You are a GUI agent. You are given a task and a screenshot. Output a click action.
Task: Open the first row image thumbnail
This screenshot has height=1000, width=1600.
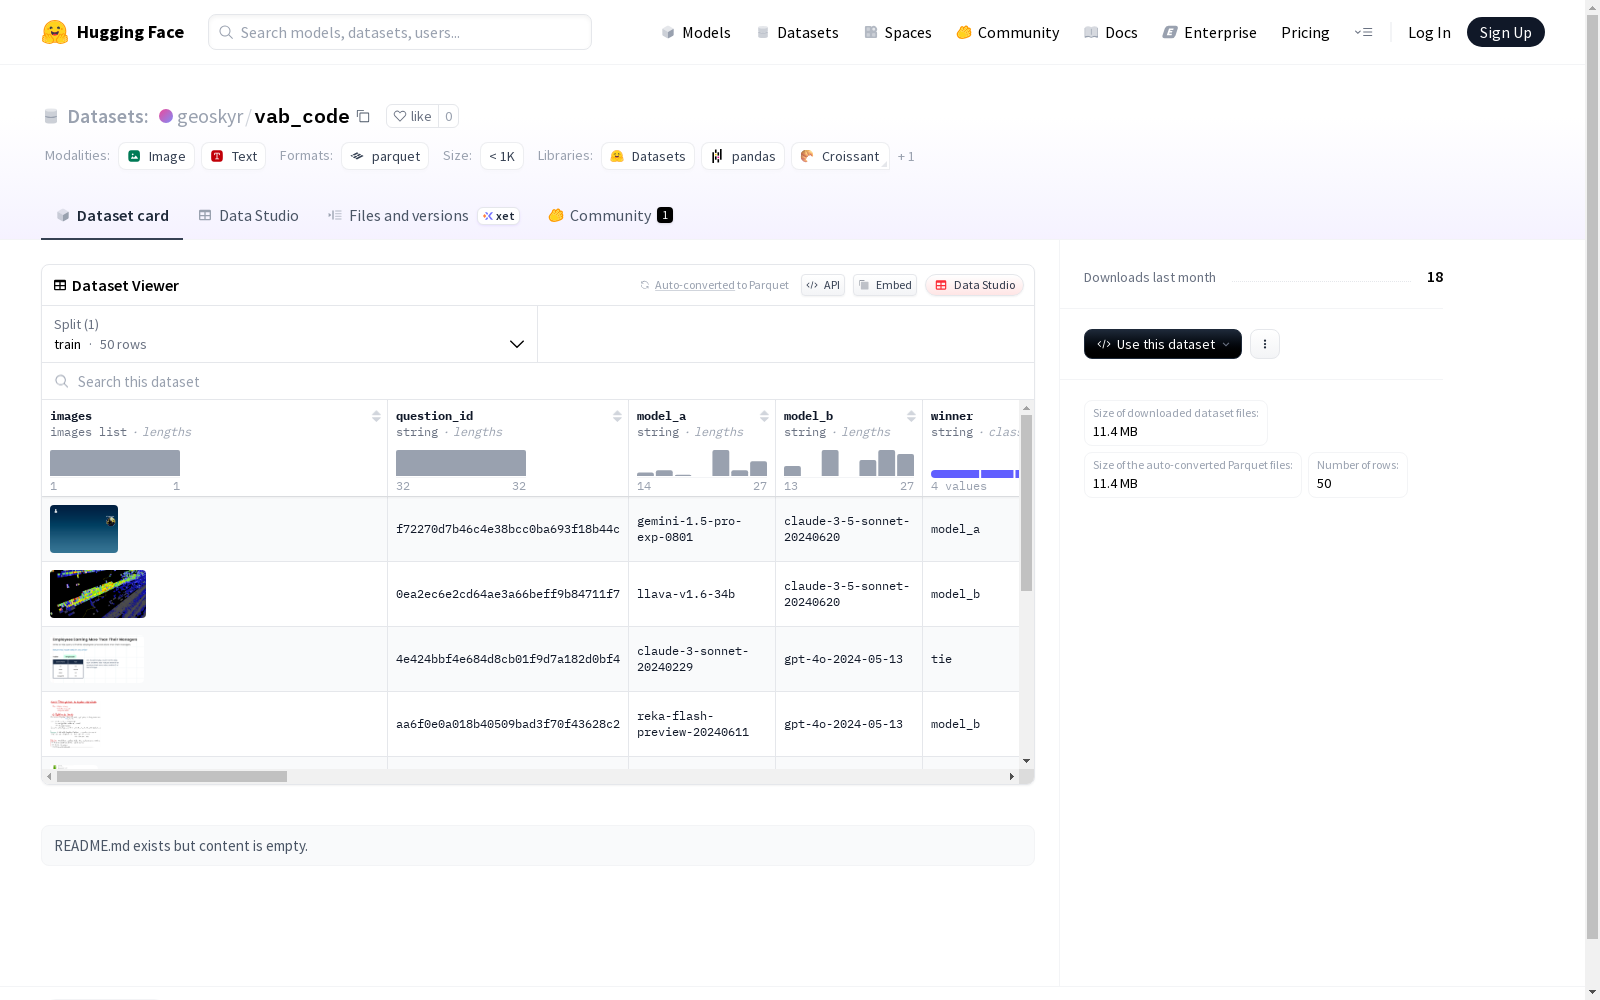84,529
